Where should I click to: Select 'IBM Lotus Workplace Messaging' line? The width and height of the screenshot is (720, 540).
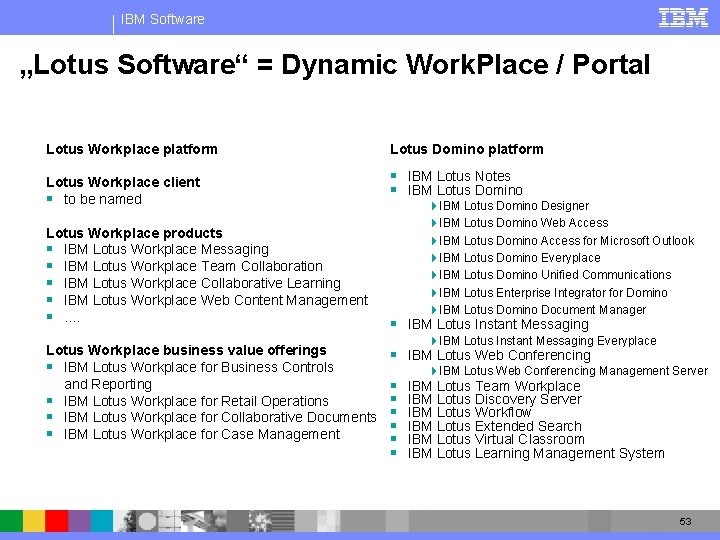[166, 249]
